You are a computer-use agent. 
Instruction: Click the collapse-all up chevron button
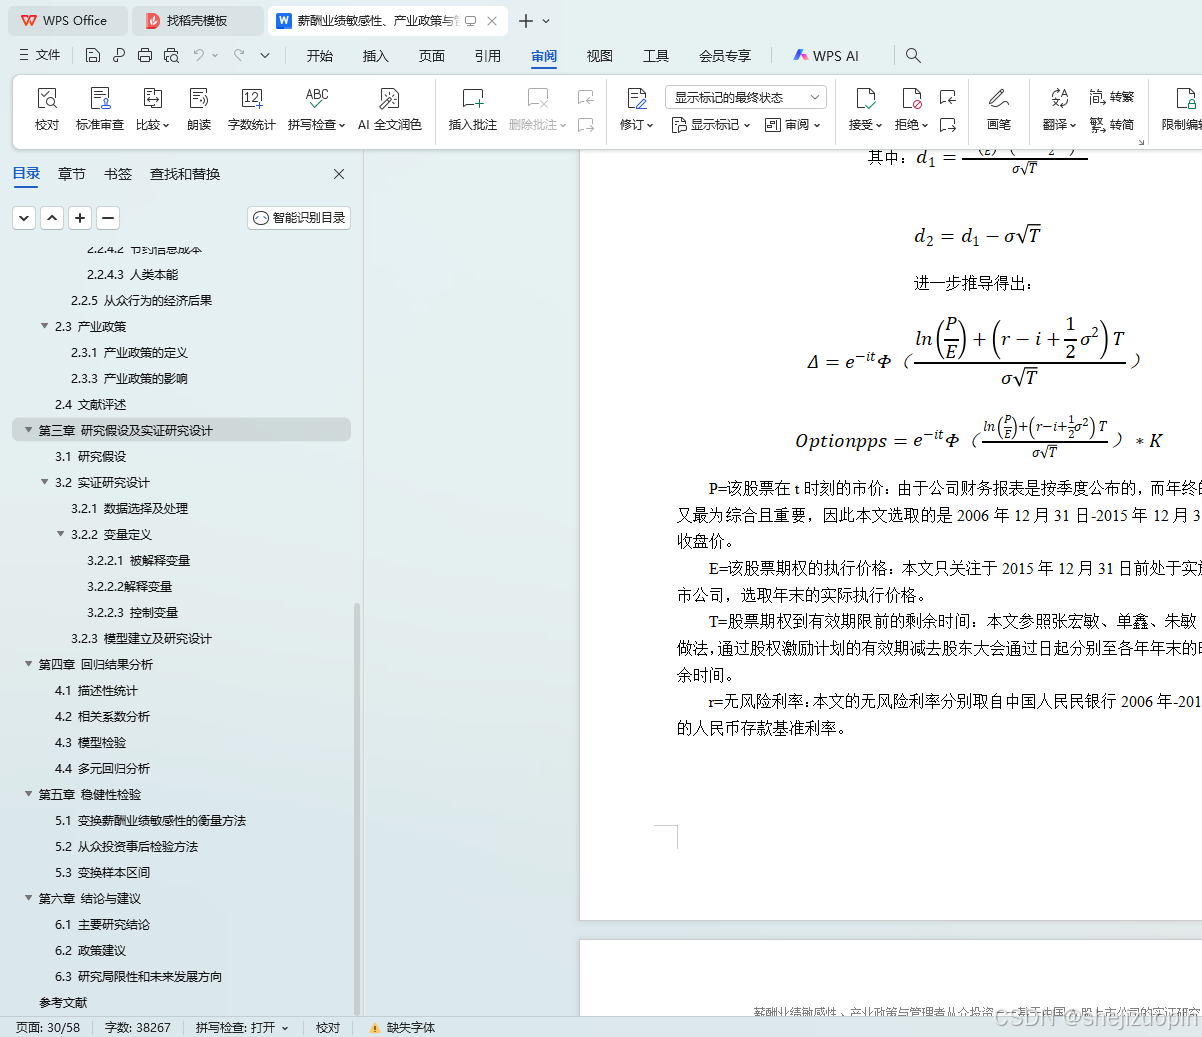(52, 217)
